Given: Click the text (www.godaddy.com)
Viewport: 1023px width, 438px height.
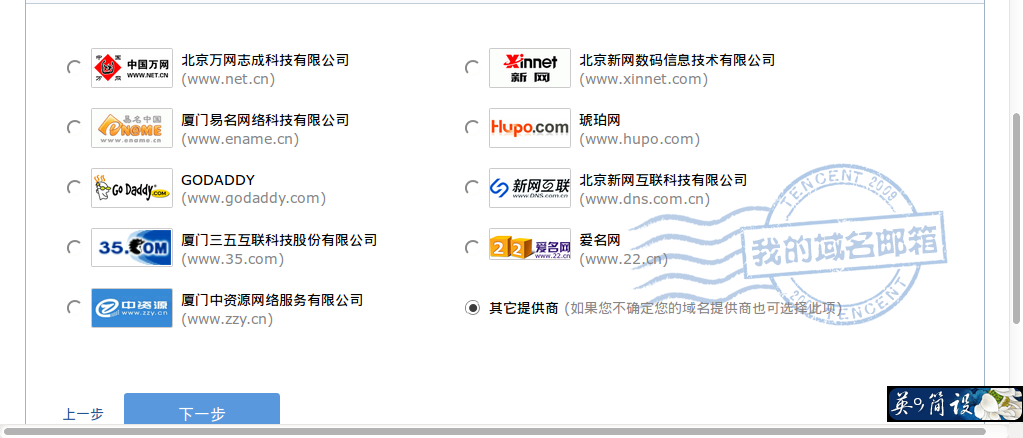Looking at the screenshot, I should 254,199.
